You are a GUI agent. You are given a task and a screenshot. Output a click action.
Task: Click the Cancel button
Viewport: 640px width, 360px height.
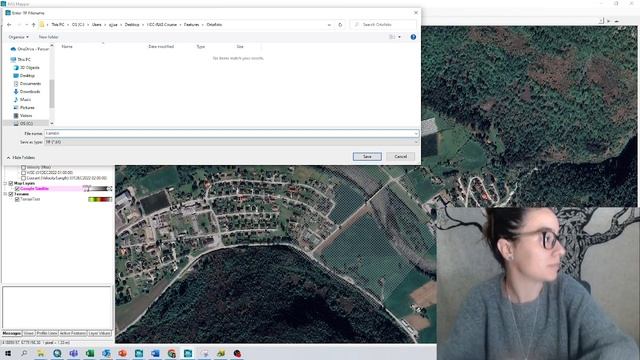(400, 157)
